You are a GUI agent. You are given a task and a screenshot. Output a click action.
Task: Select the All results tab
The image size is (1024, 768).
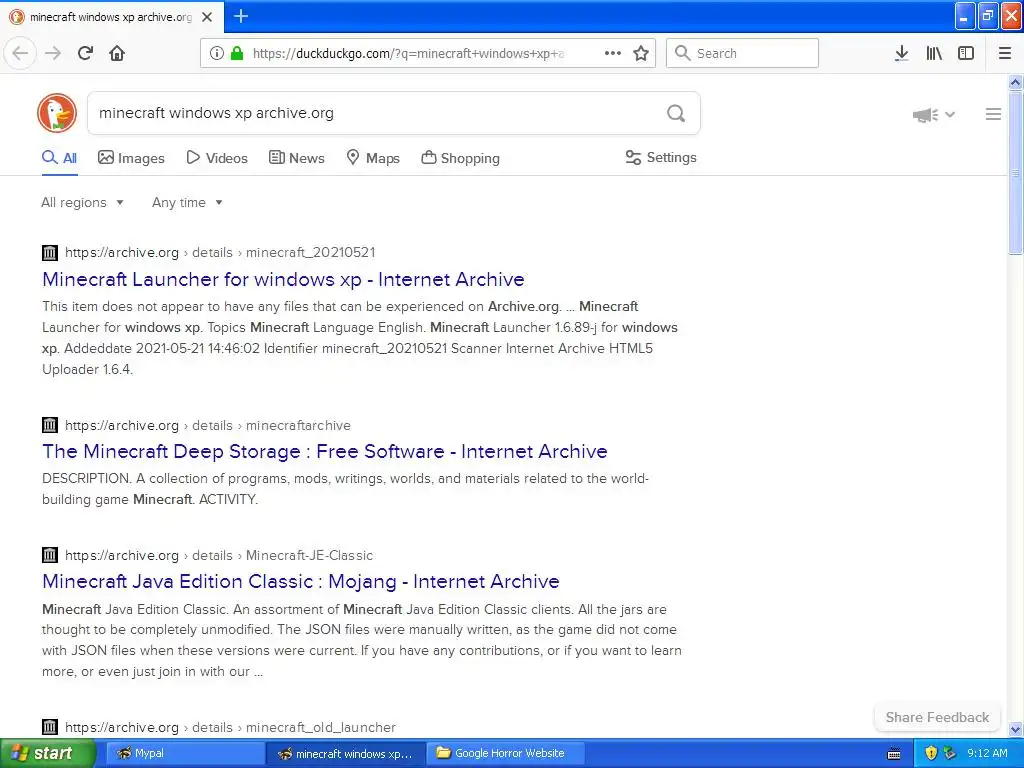59,158
